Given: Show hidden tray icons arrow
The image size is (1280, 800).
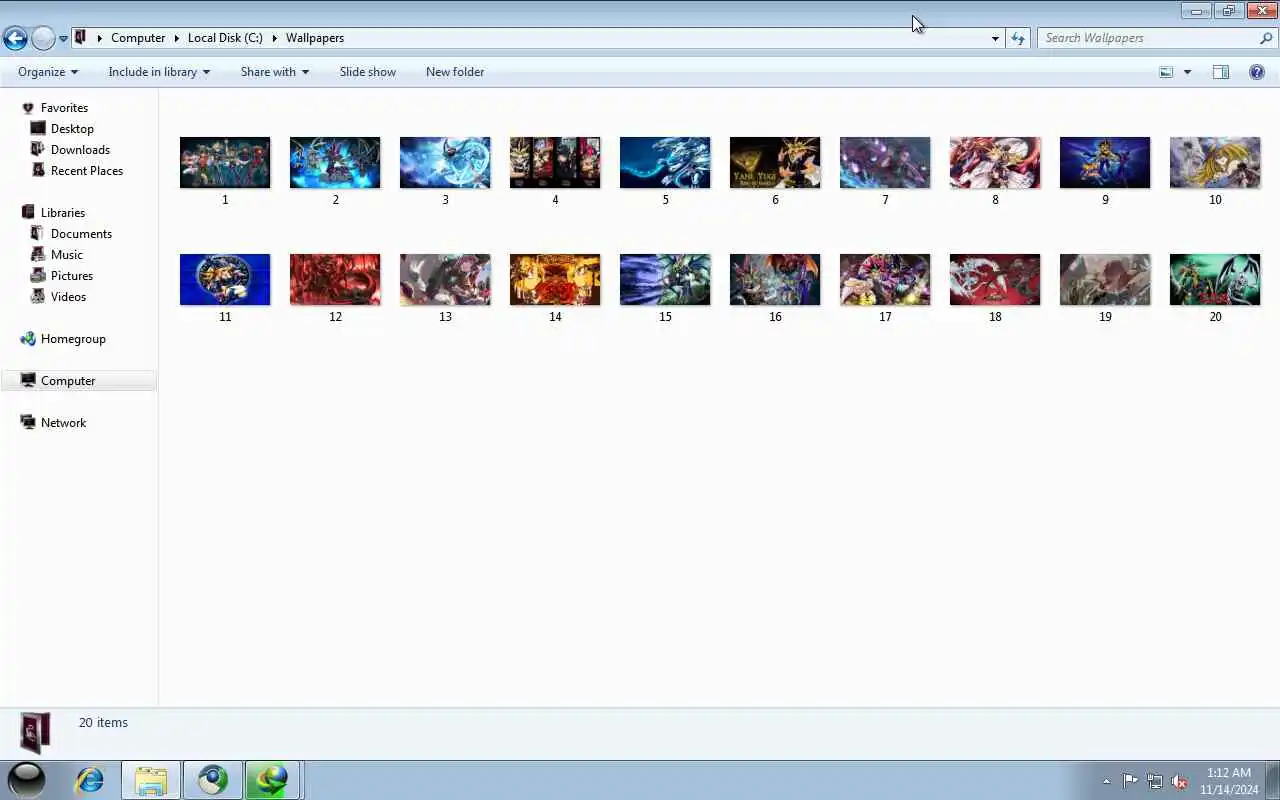Looking at the screenshot, I should pyautogui.click(x=1106, y=781).
